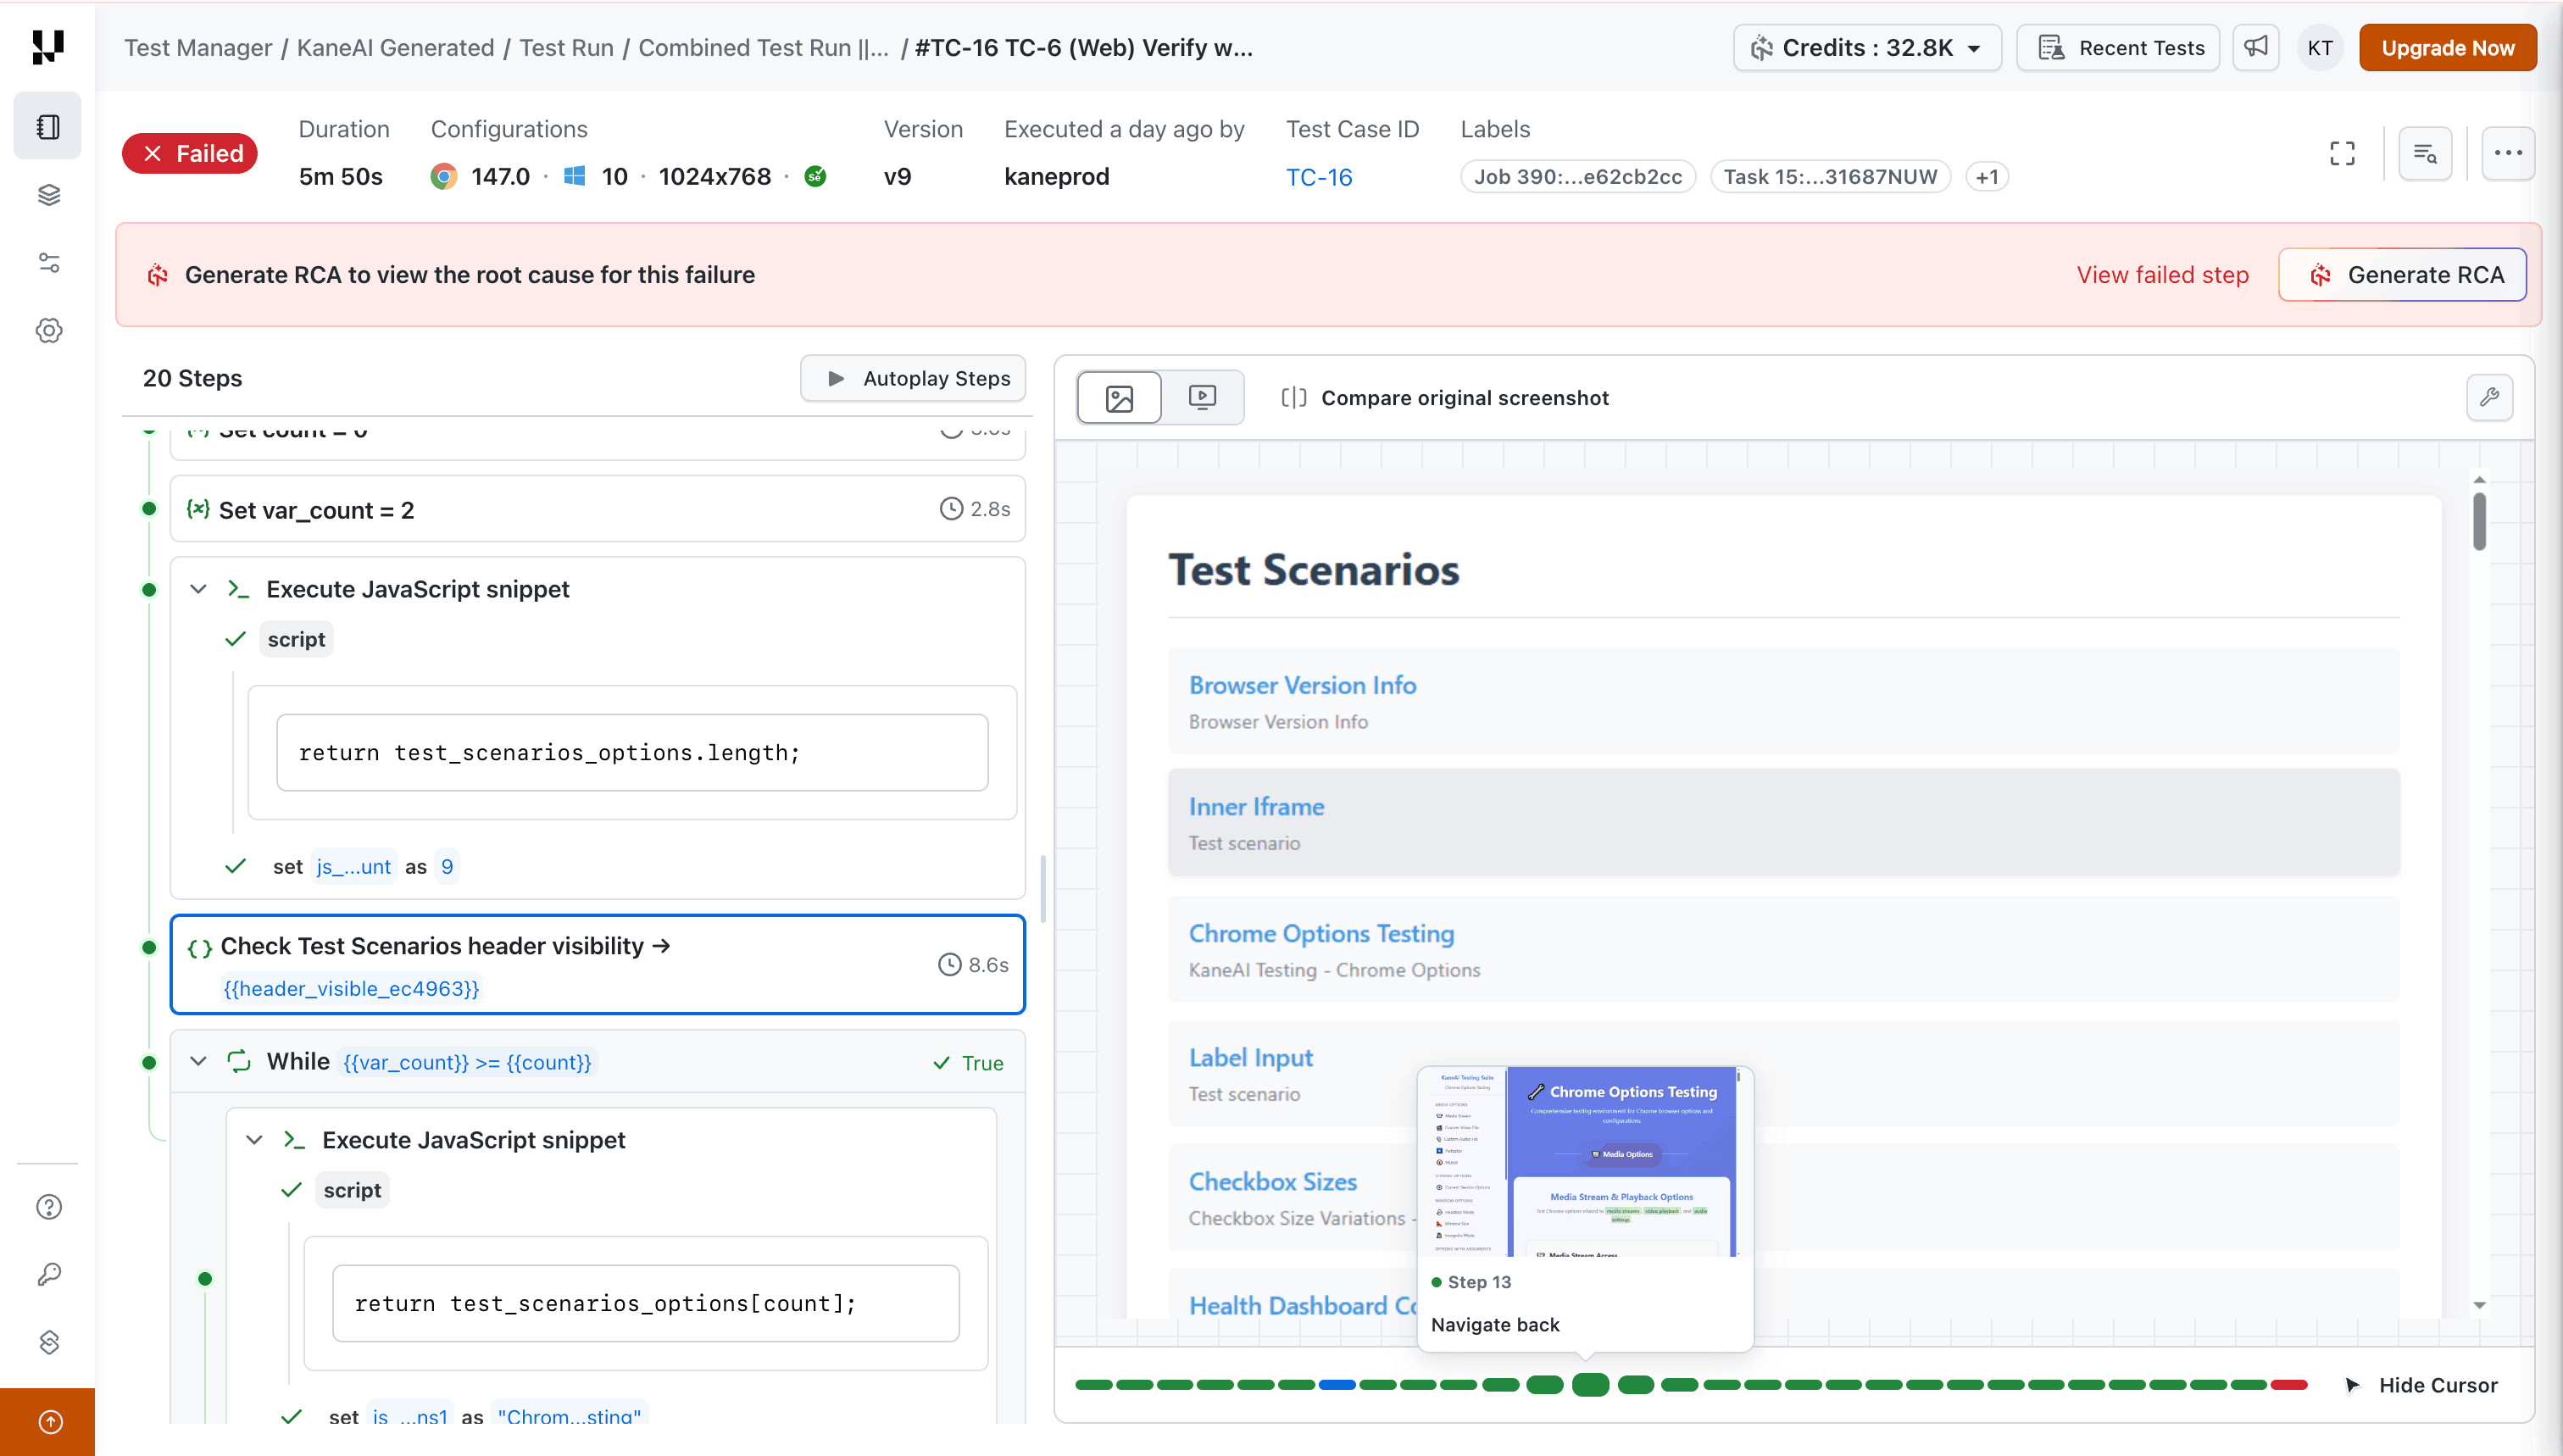The height and width of the screenshot is (1456, 2563).
Task: Click the Generate RCA button
Action: tap(2403, 275)
